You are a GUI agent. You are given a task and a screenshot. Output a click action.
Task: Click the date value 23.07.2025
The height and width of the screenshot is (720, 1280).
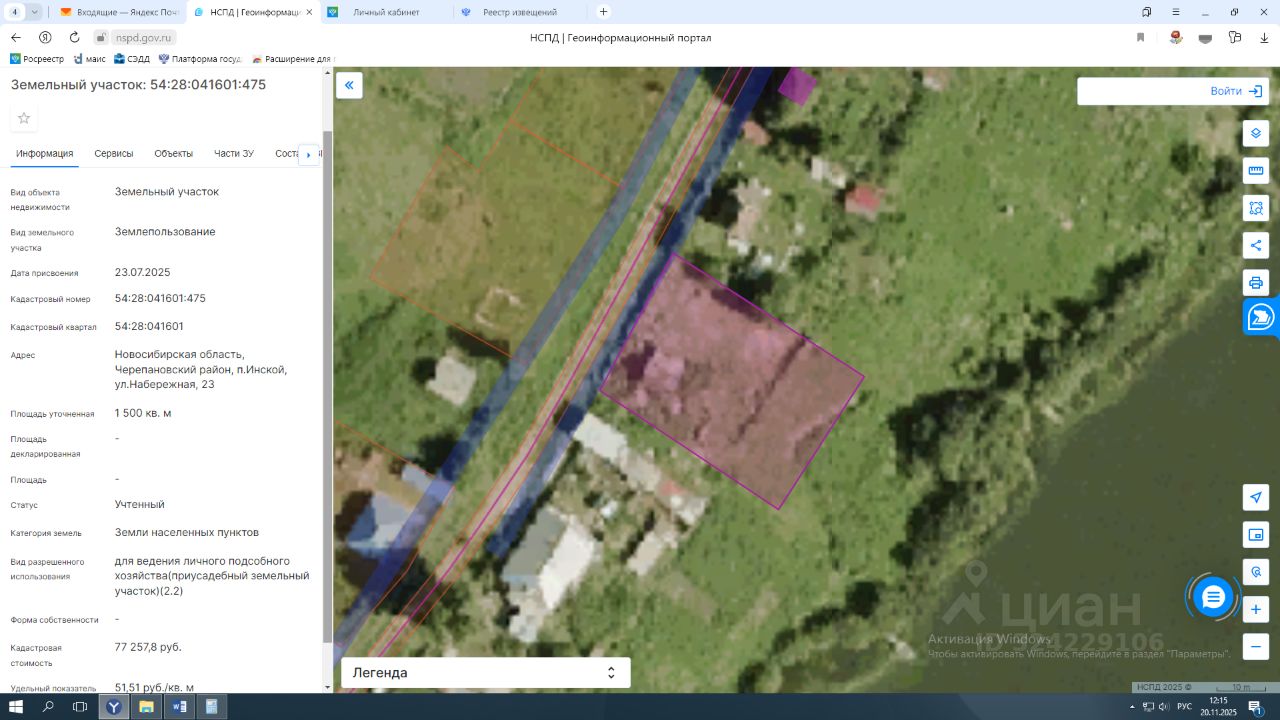143,272
